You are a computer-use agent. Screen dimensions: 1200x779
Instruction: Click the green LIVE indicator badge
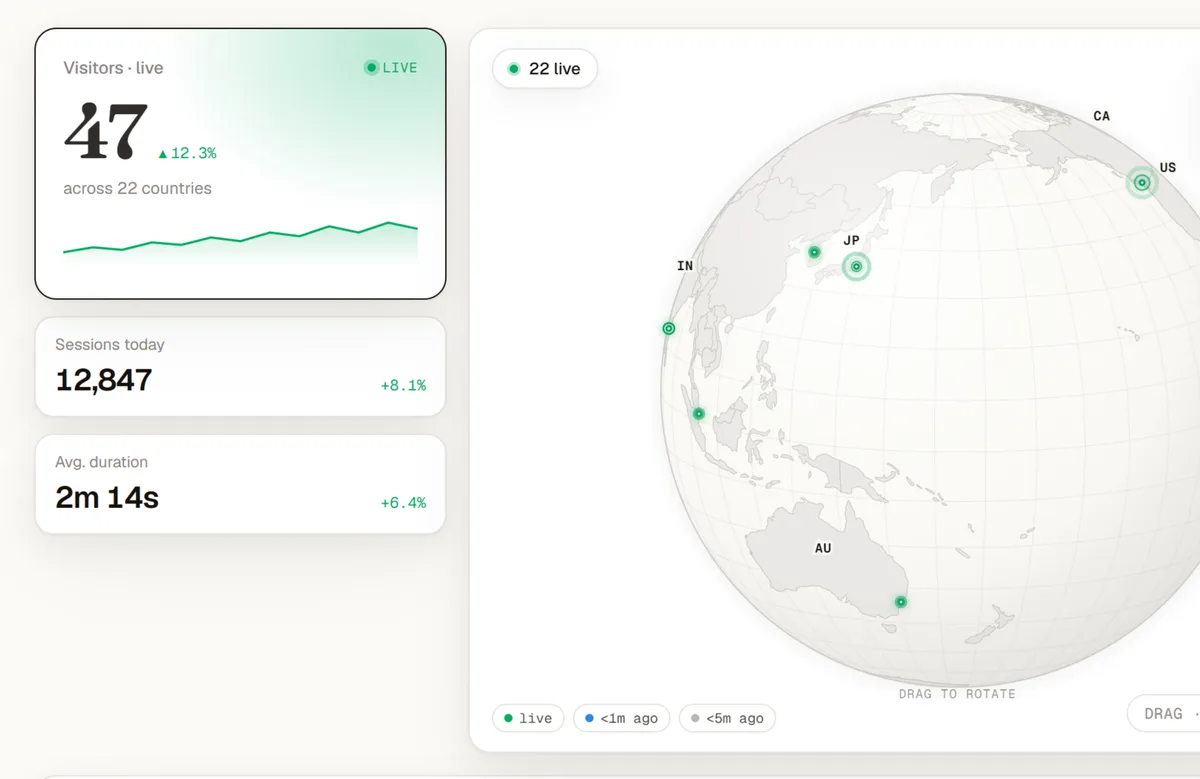[x=391, y=68]
